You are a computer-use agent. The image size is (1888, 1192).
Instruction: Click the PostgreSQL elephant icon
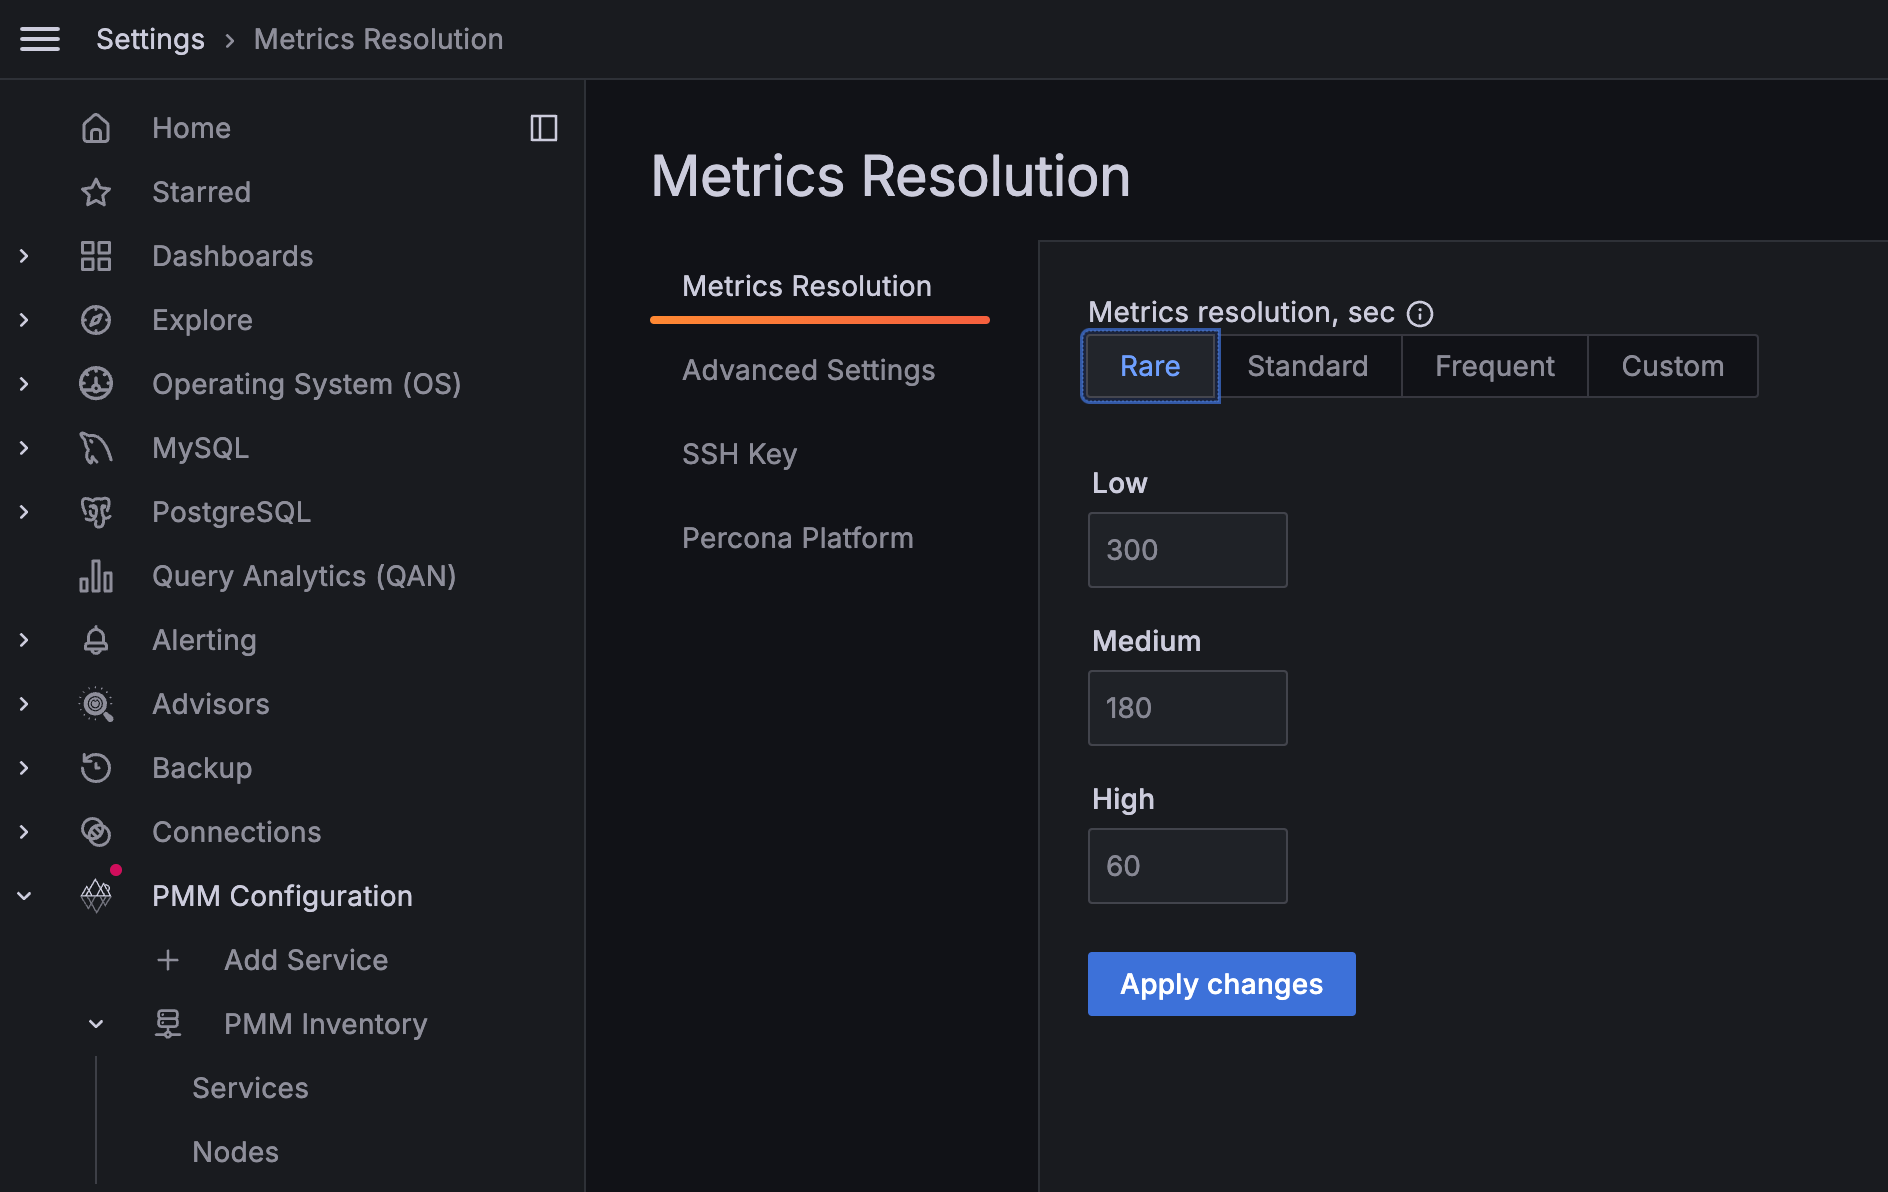click(x=96, y=512)
